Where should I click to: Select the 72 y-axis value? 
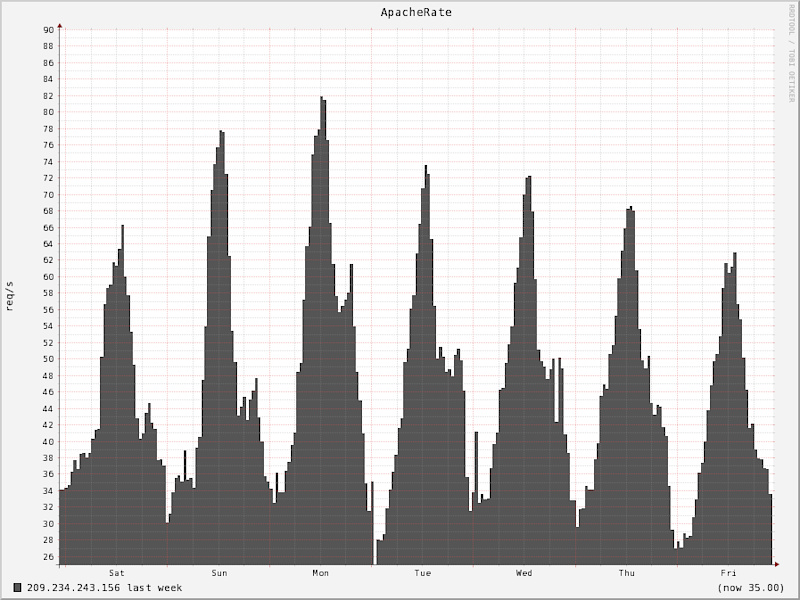tap(48, 178)
